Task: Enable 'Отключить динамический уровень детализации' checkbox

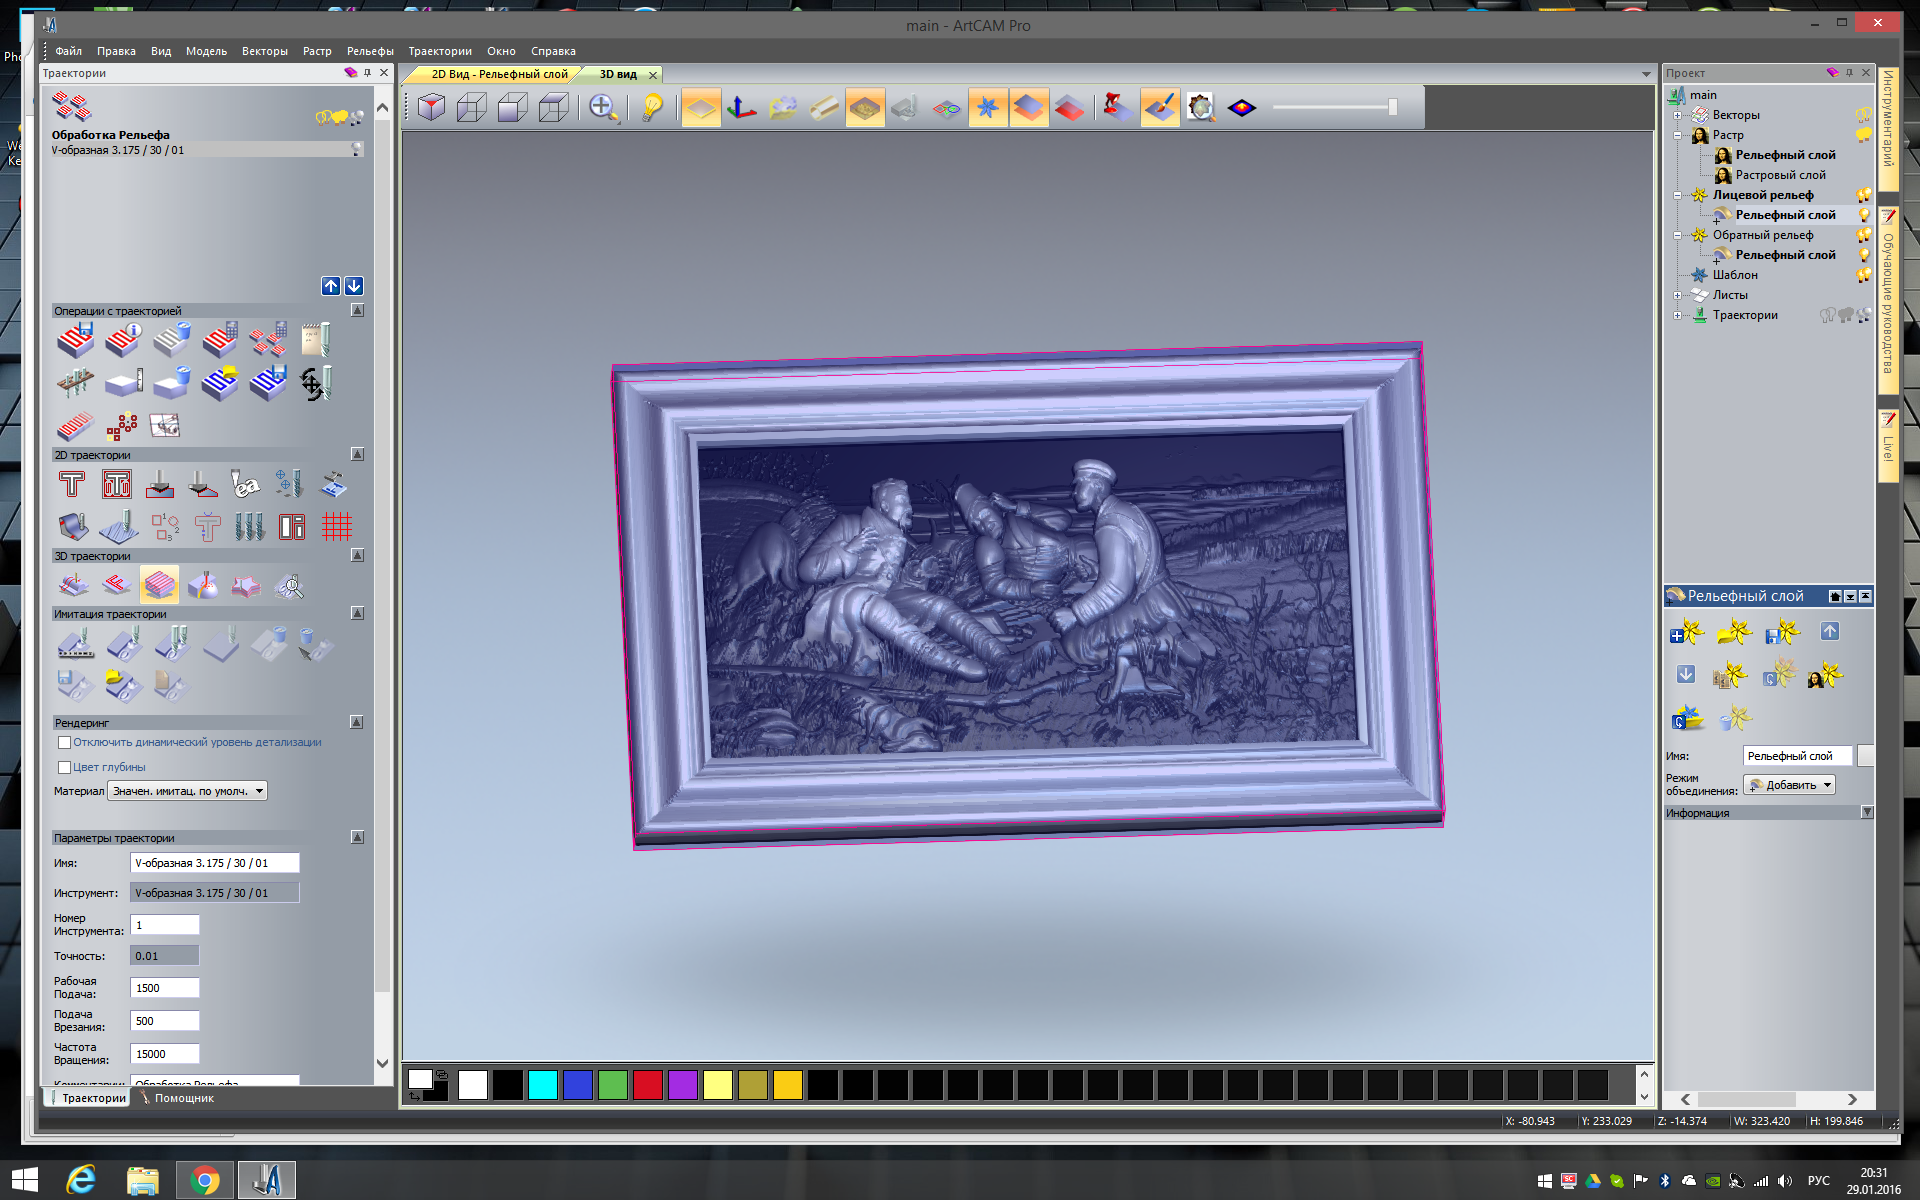Action: tap(65, 742)
